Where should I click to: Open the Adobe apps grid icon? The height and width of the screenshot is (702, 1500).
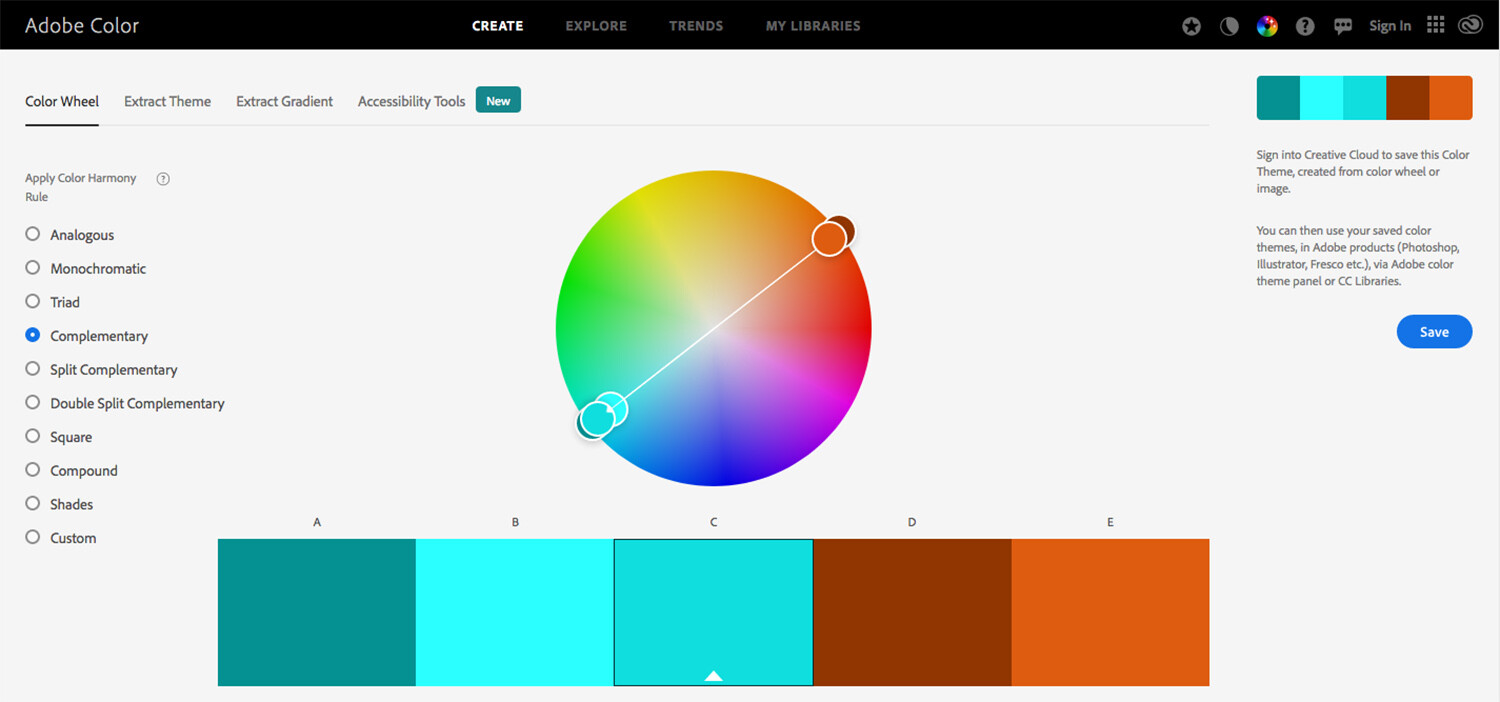pyautogui.click(x=1435, y=24)
